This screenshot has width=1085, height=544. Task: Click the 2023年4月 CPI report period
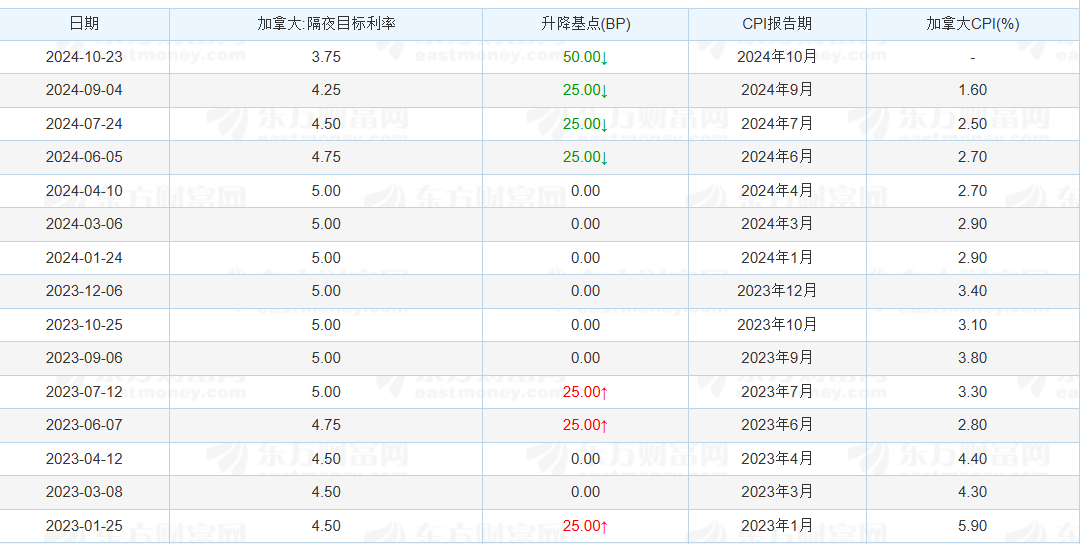coord(777,460)
